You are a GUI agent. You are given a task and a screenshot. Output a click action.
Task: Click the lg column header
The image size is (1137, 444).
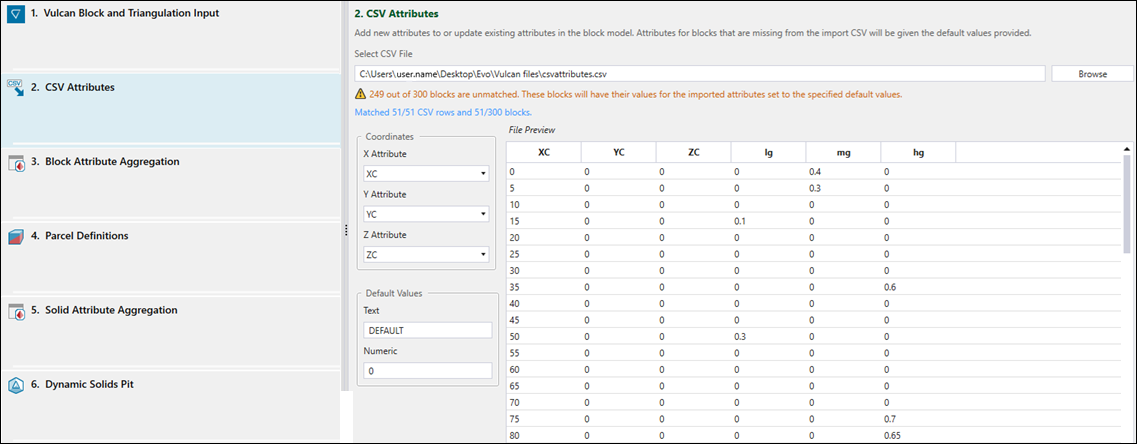click(768, 152)
